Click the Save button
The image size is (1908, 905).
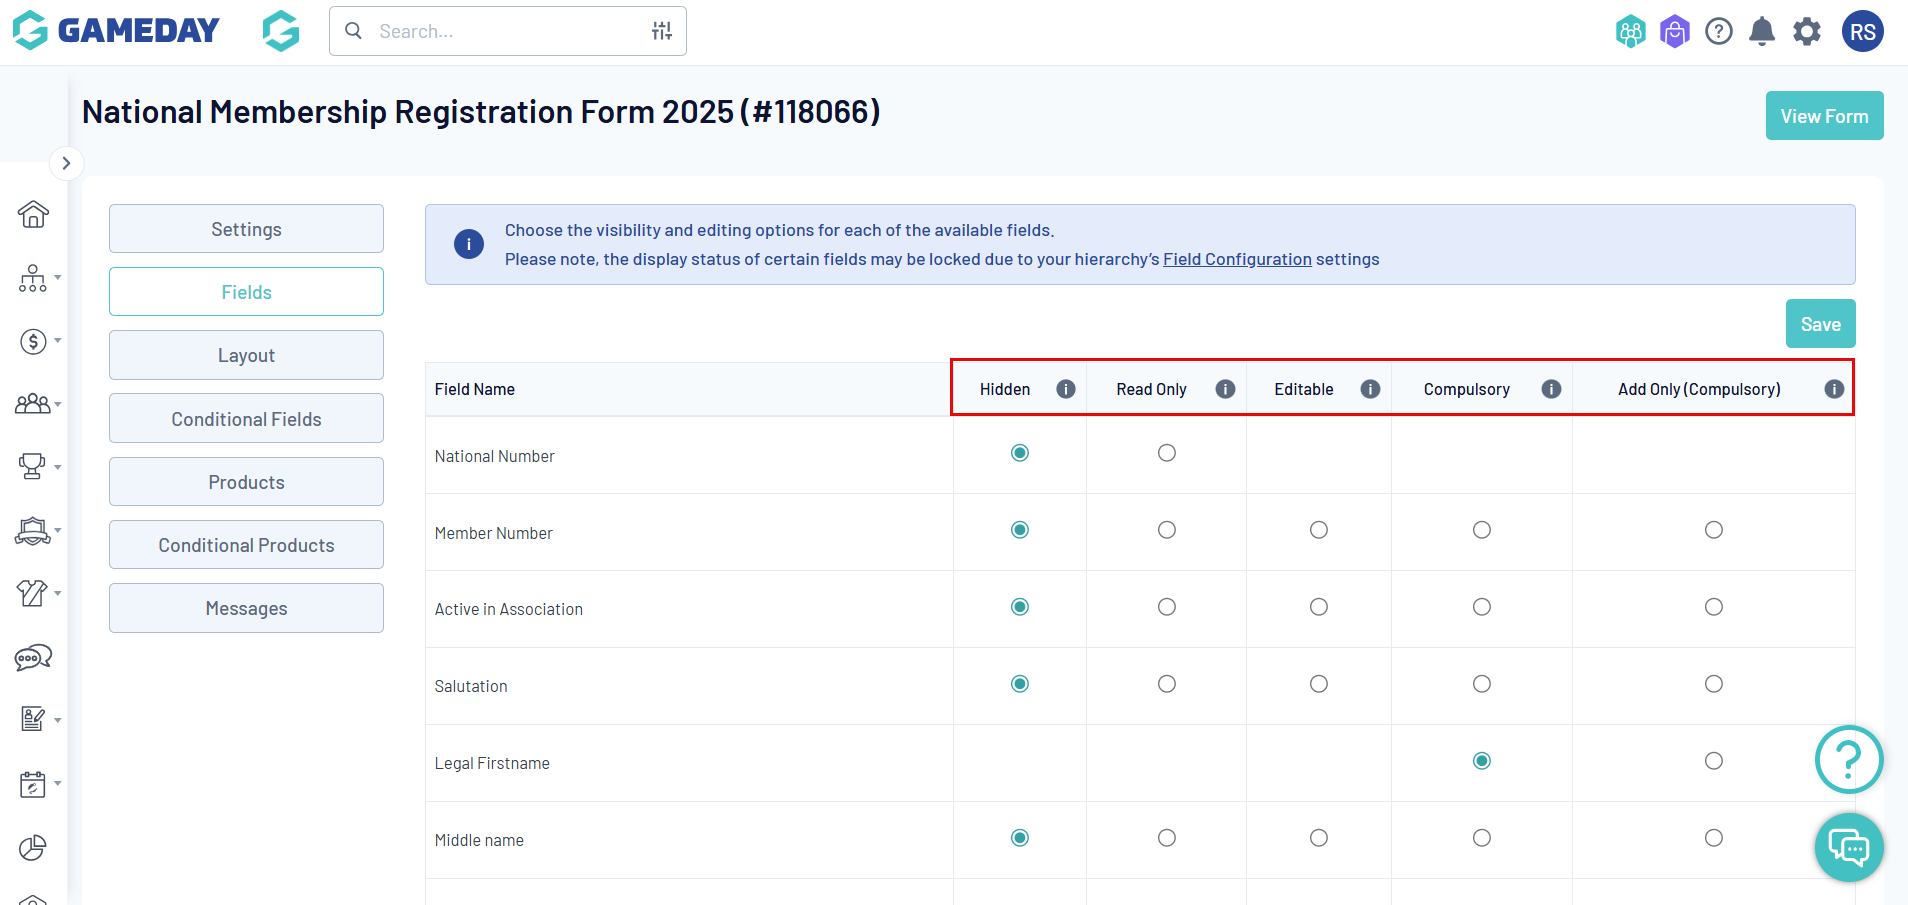[x=1820, y=324]
